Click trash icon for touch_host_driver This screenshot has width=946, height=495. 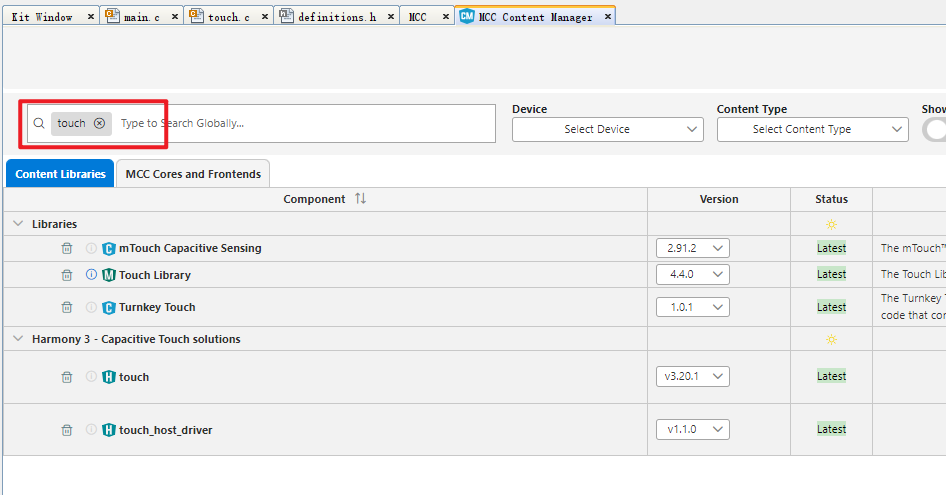tap(67, 430)
